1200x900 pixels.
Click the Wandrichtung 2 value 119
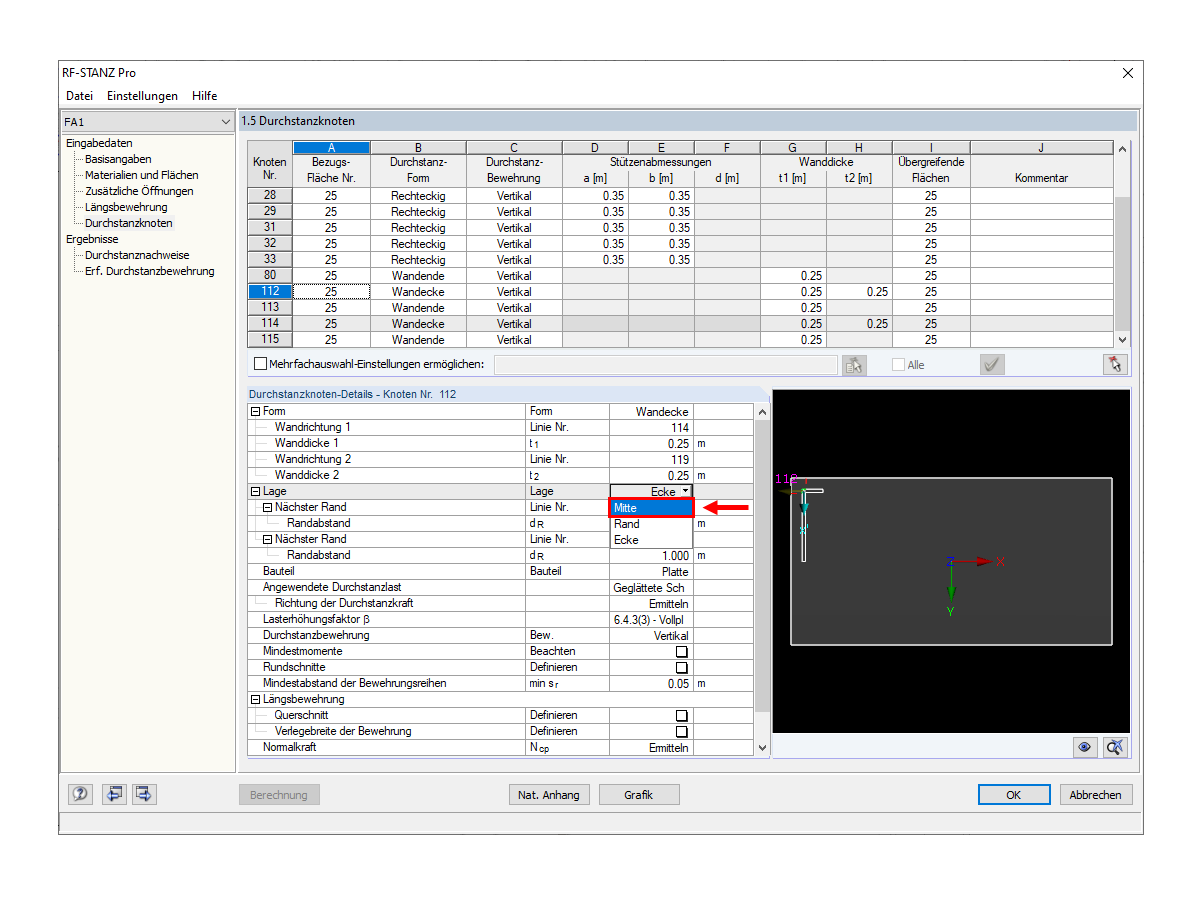pyautogui.click(x=651, y=459)
